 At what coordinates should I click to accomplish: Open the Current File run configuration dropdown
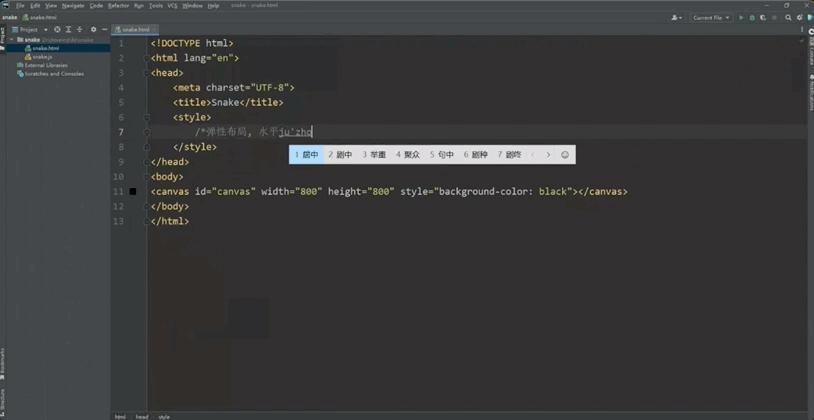710,17
